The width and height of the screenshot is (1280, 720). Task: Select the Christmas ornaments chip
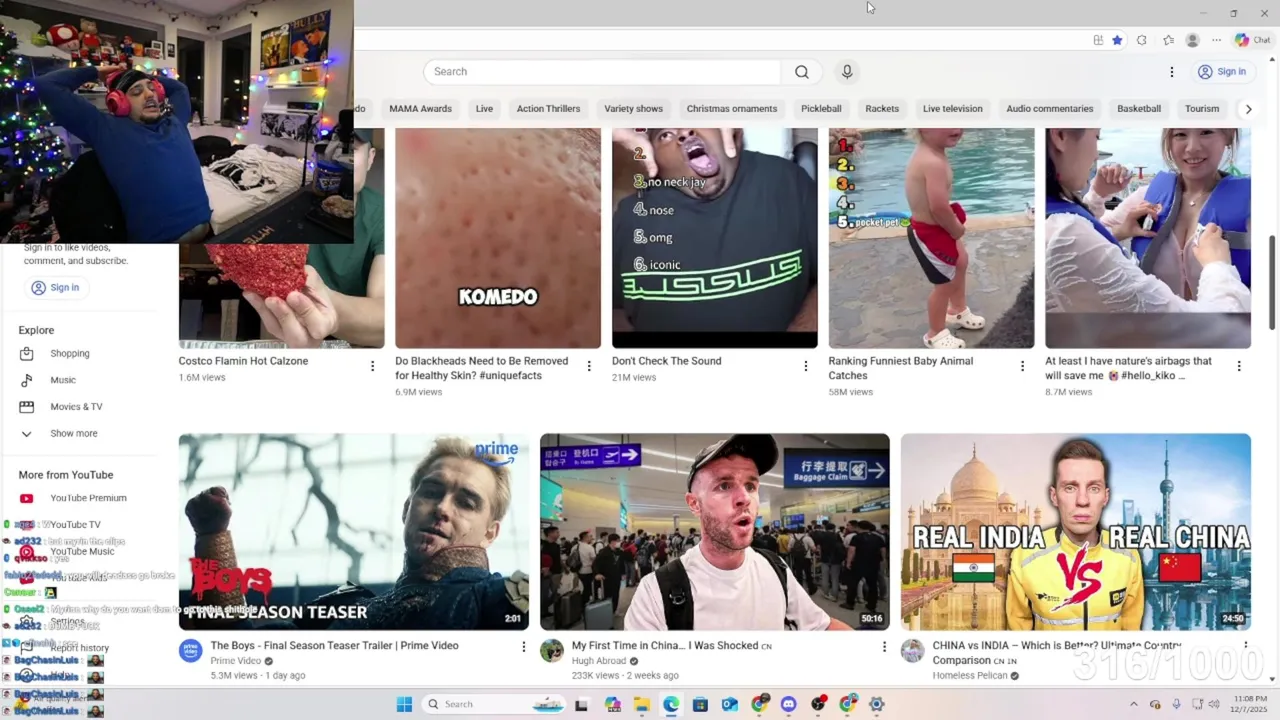[732, 109]
